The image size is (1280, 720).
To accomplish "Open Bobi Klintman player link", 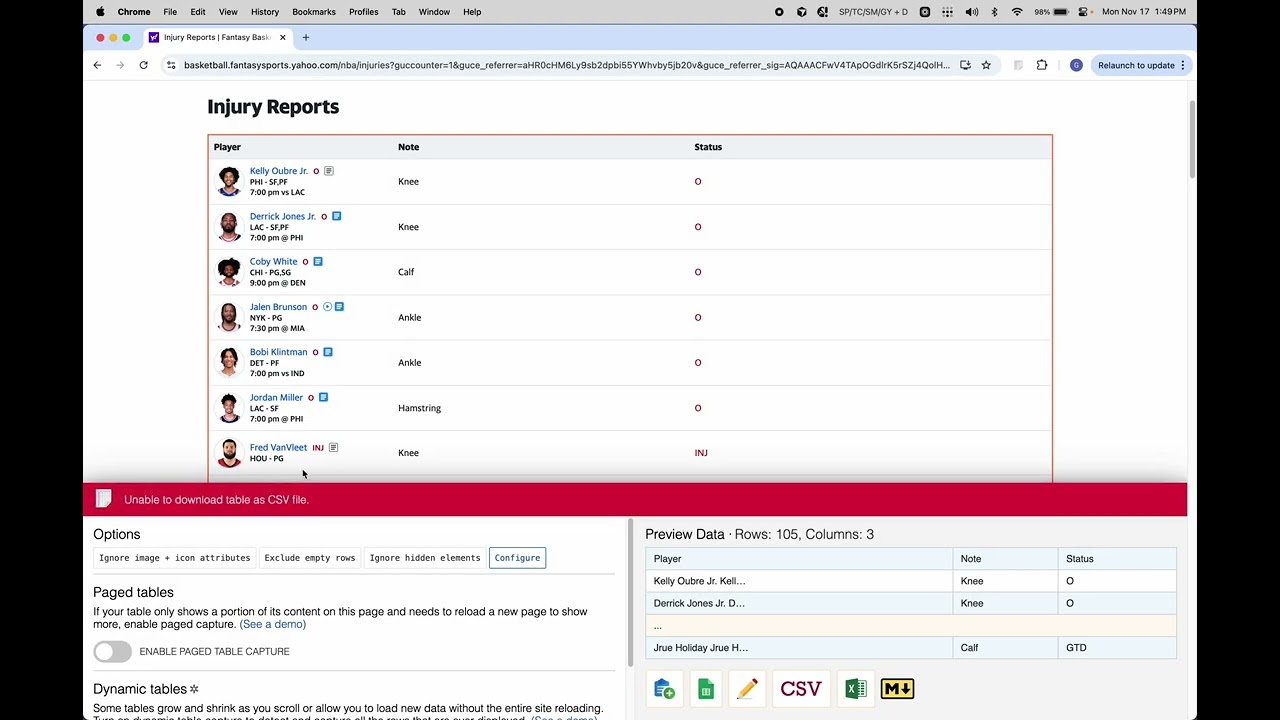I will pos(278,352).
